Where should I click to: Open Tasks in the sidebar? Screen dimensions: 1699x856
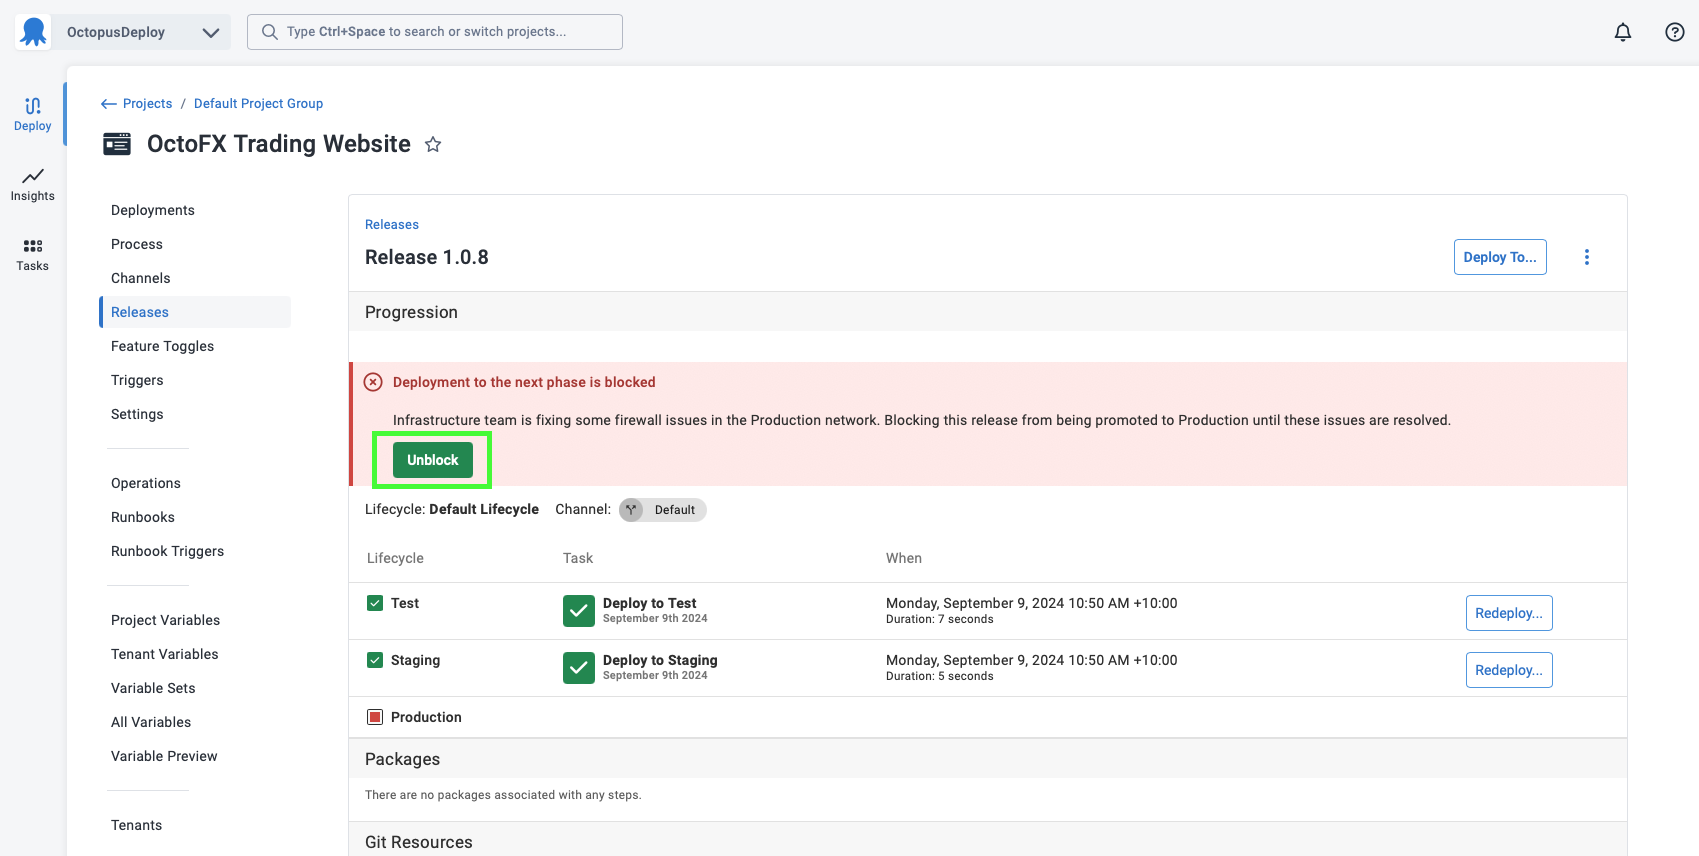click(x=33, y=255)
